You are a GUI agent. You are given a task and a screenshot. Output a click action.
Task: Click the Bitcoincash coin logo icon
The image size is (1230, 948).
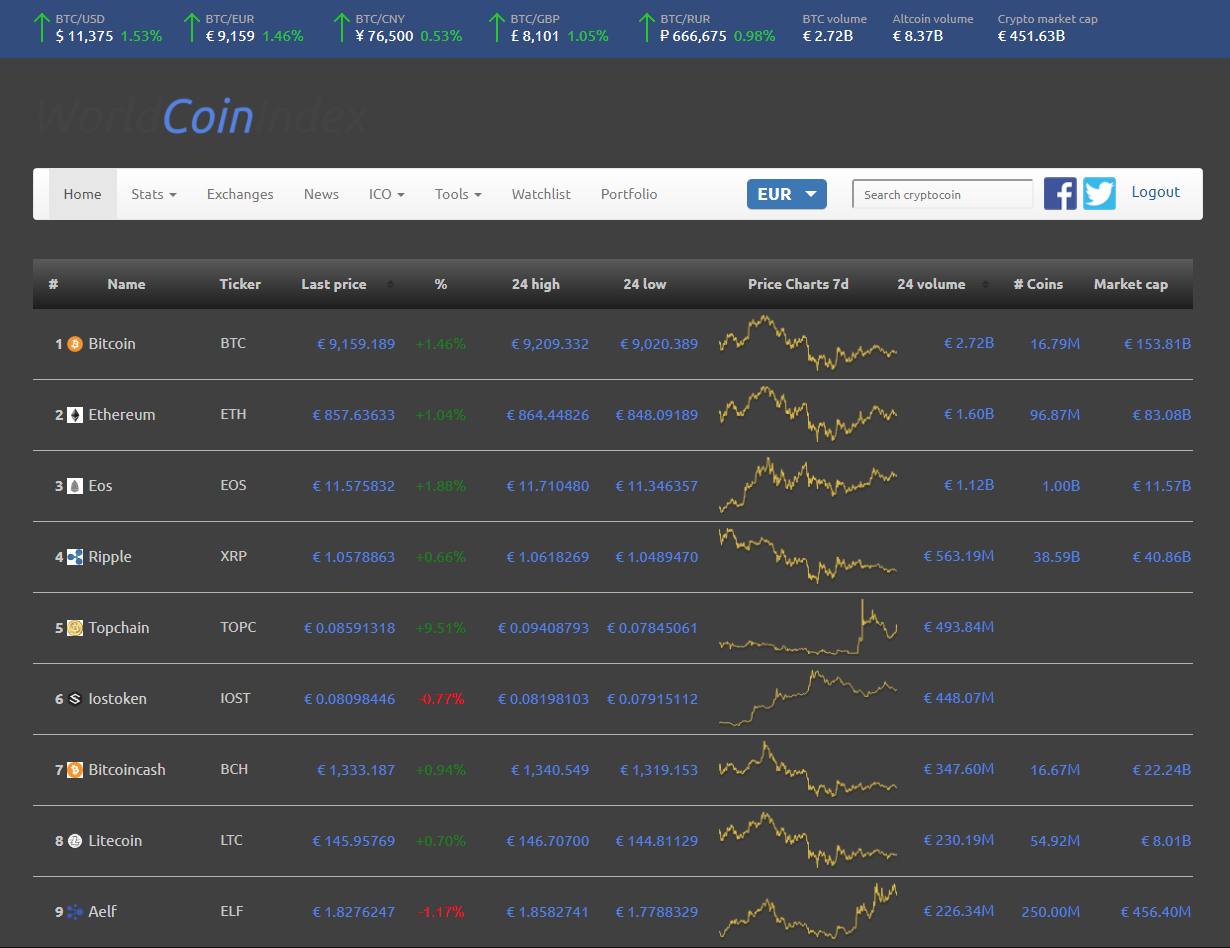click(75, 770)
